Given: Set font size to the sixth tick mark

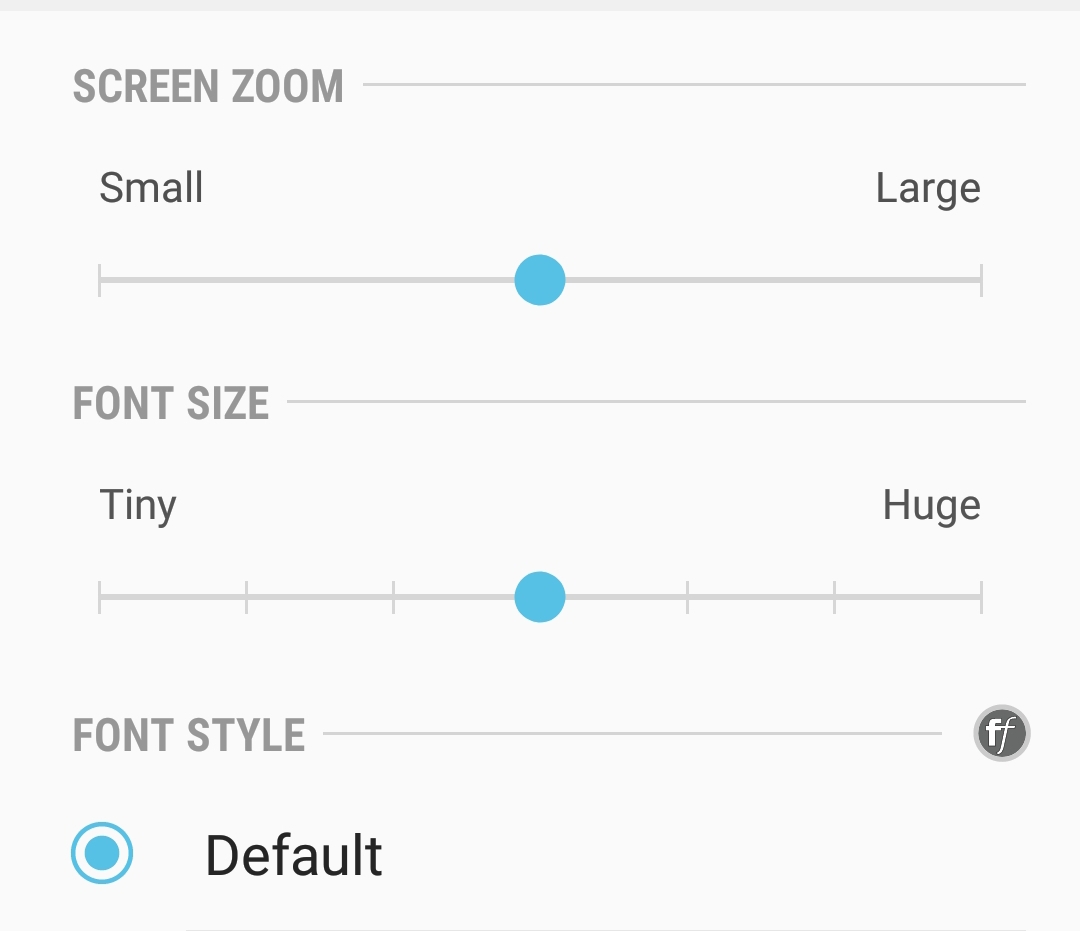Looking at the screenshot, I should click(834, 597).
